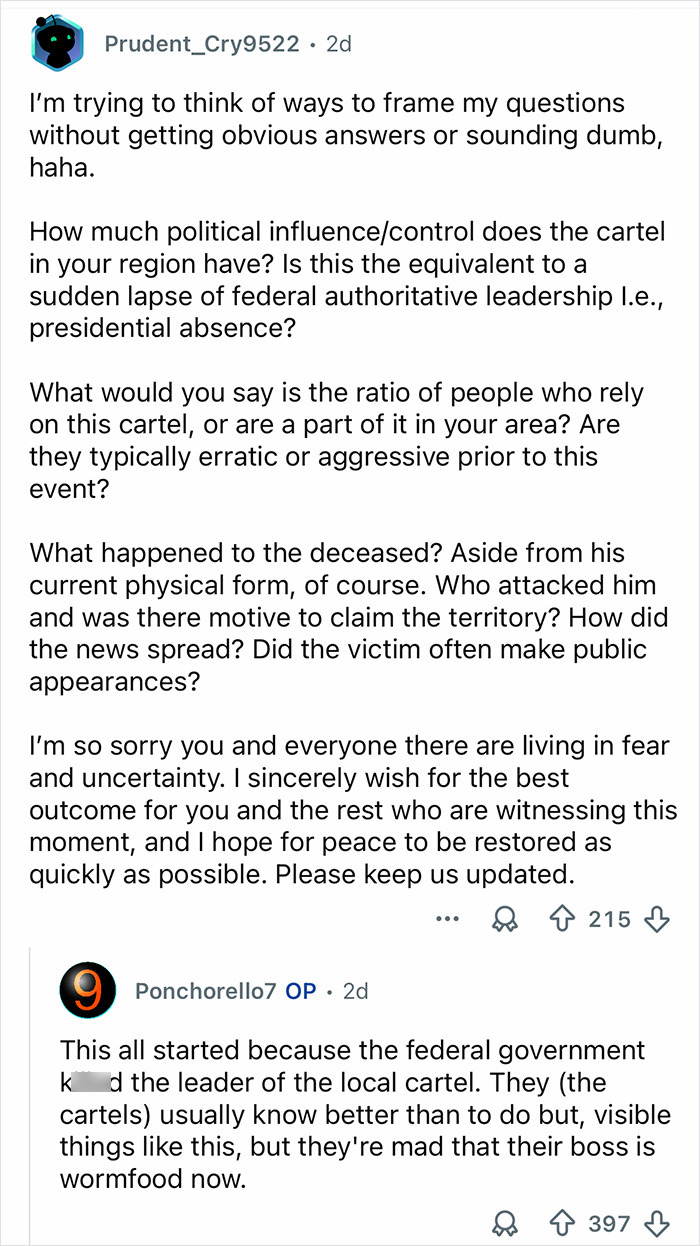The width and height of the screenshot is (700, 1246).
Task: Click Prudent_Cry9522's alien avatar
Action: click(57, 43)
